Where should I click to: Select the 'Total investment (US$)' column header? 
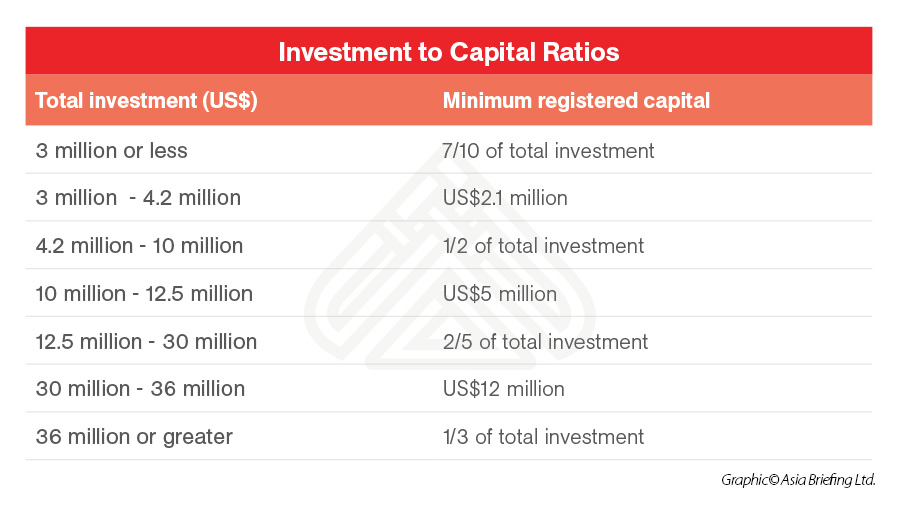point(146,101)
